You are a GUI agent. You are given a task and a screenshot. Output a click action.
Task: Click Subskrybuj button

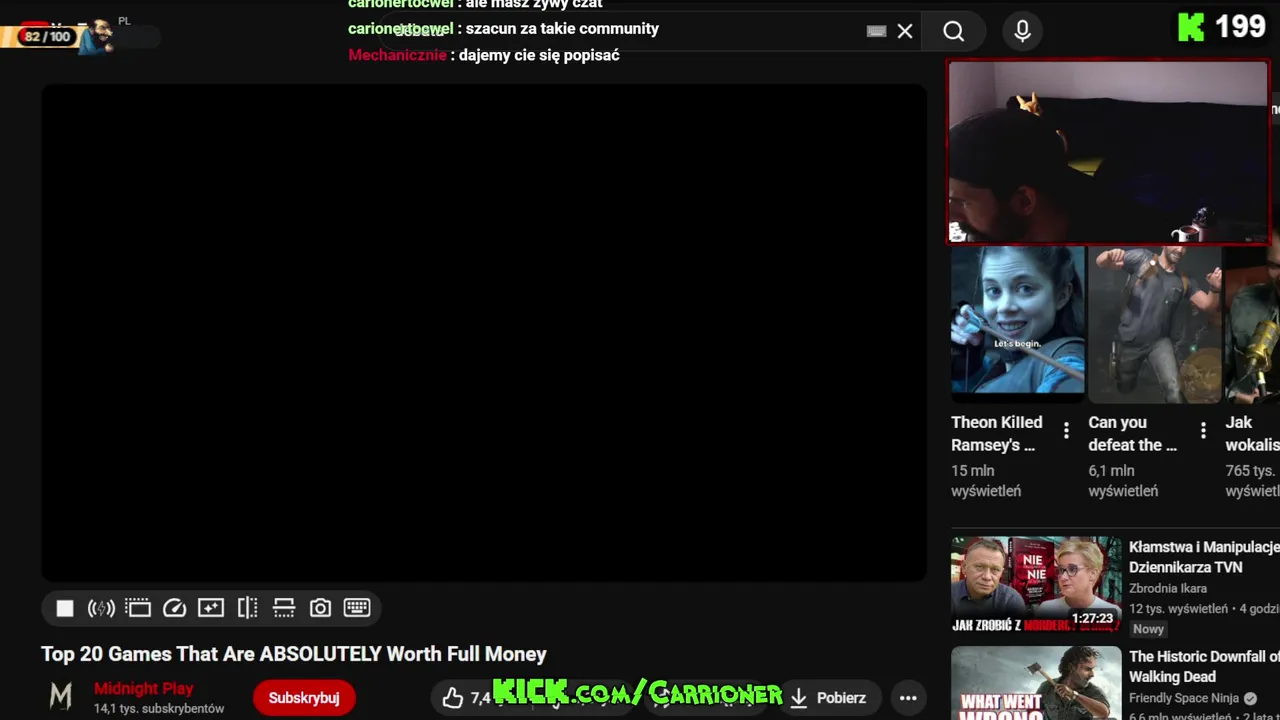304,698
